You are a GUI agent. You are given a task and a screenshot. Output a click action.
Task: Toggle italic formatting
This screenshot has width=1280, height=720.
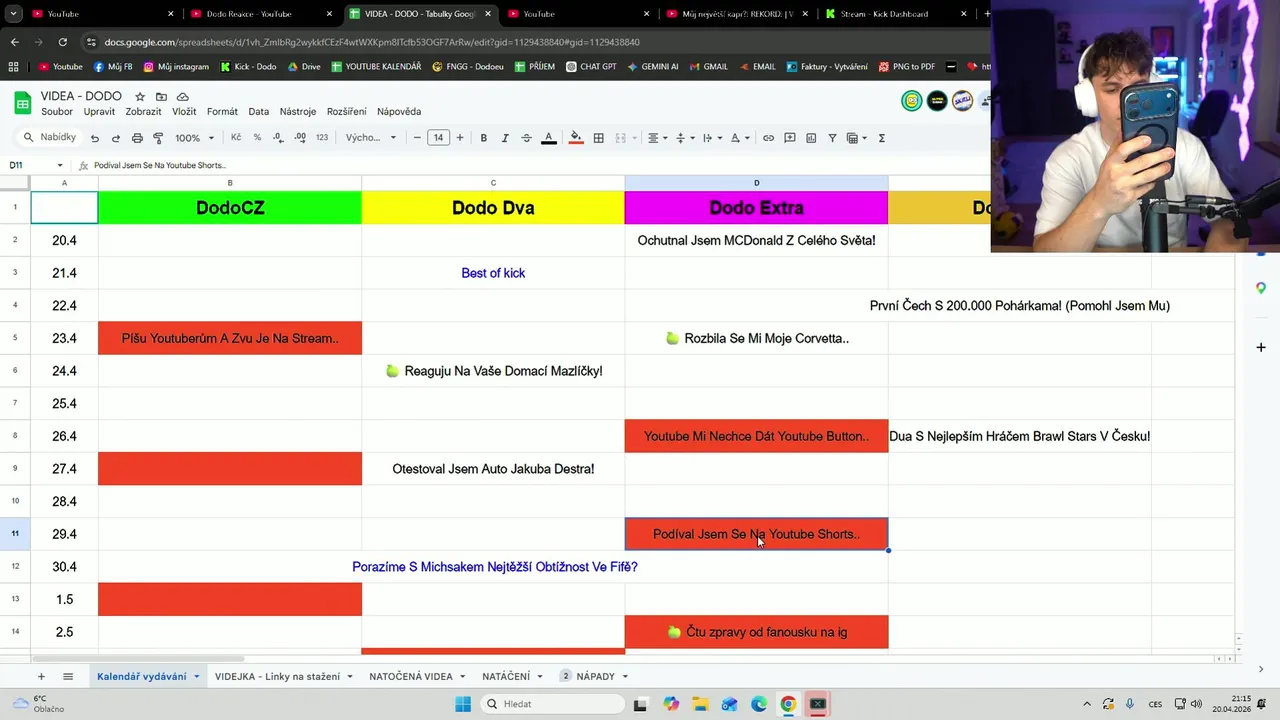505,138
